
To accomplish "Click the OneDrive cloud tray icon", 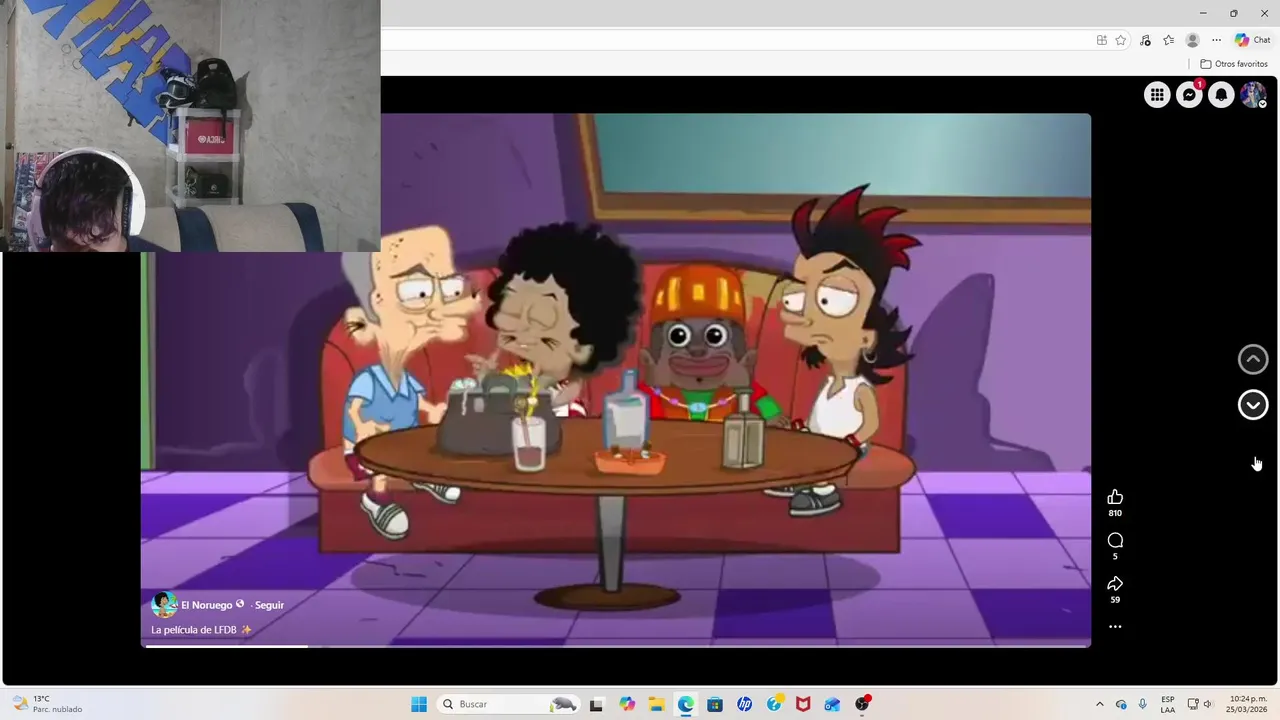I will point(1121,704).
